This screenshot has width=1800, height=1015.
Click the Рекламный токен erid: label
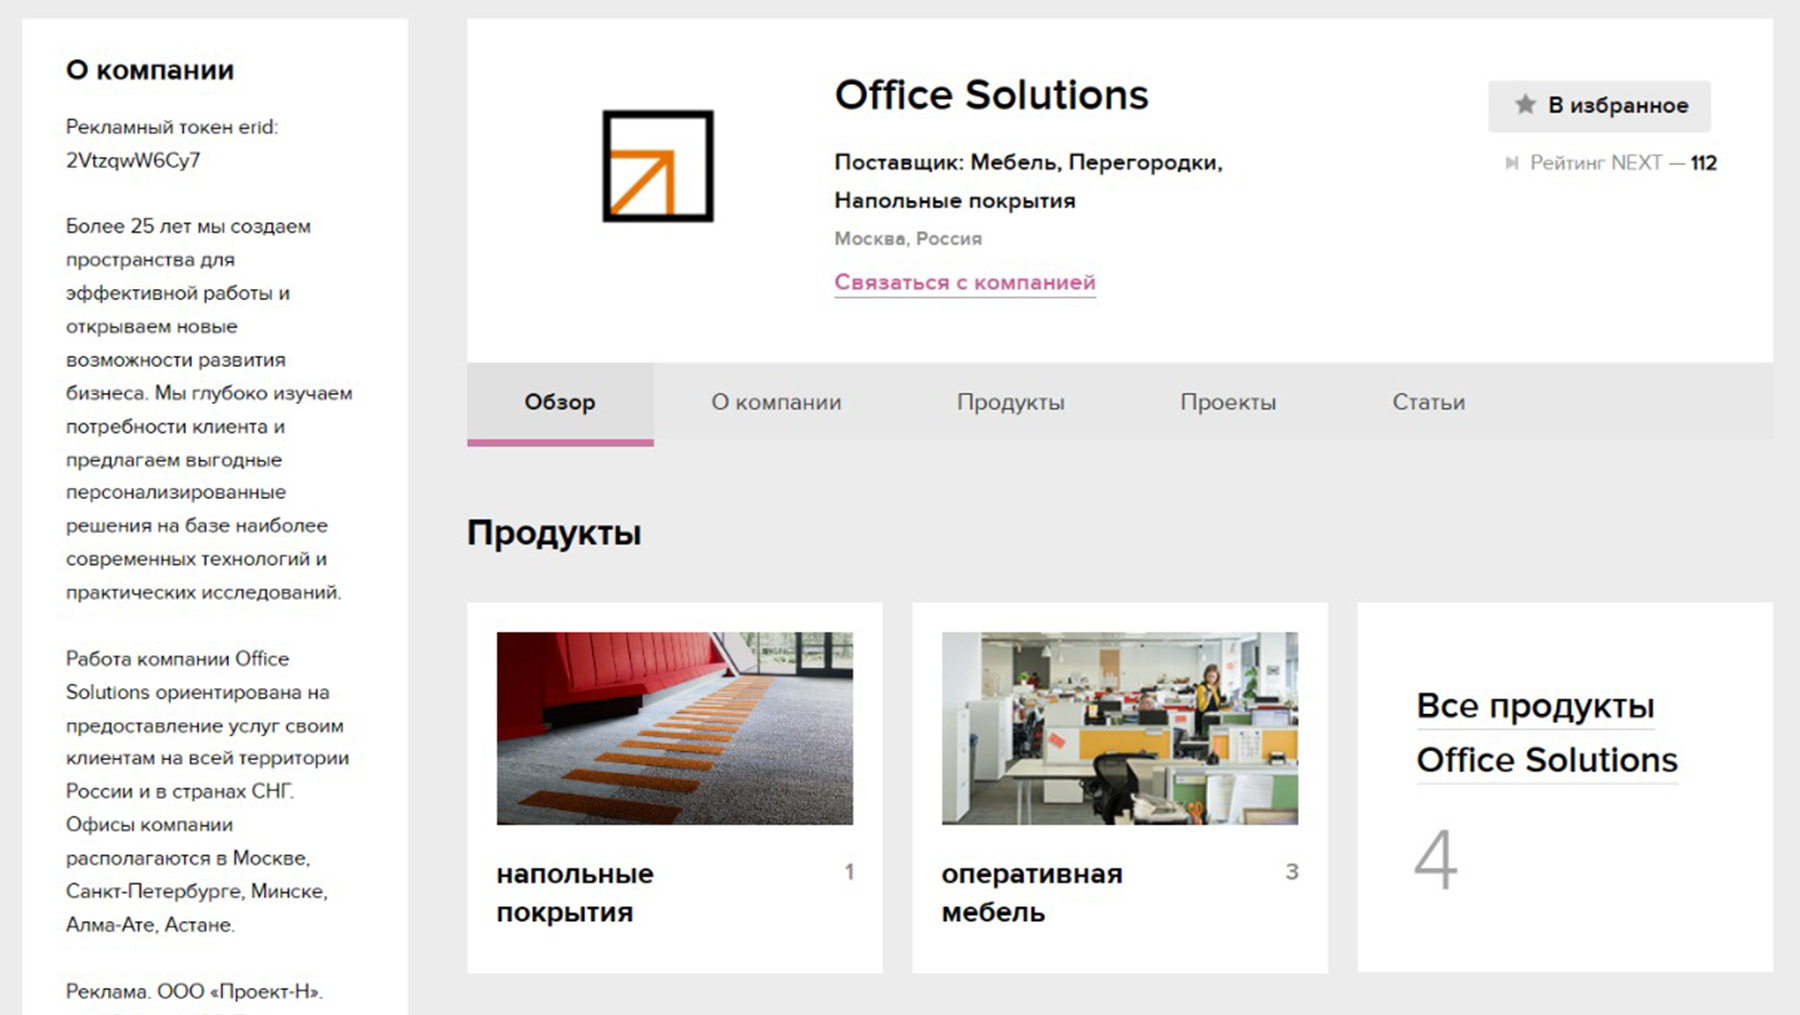(172, 127)
